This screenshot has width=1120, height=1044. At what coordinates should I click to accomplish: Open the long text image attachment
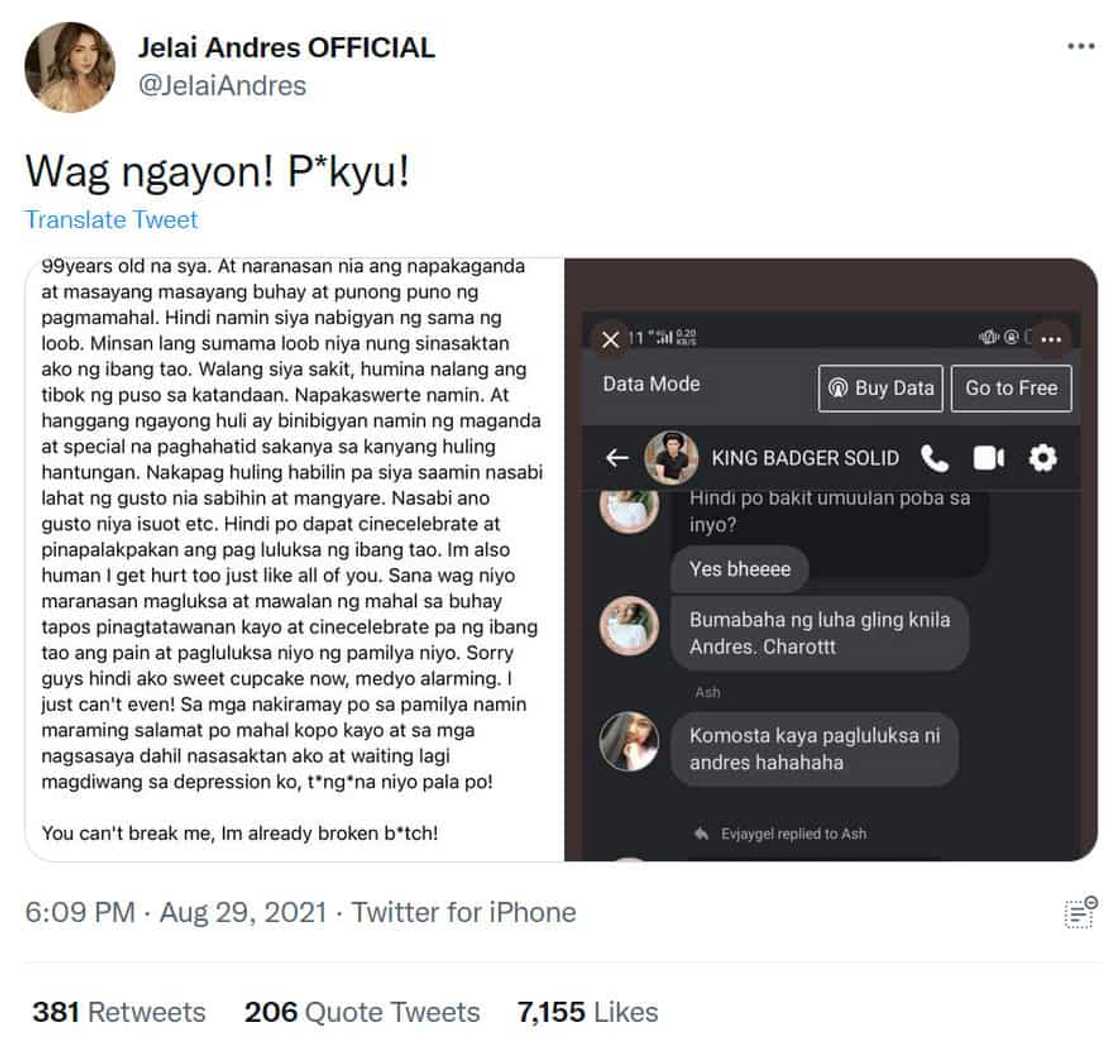pyautogui.click(x=294, y=559)
